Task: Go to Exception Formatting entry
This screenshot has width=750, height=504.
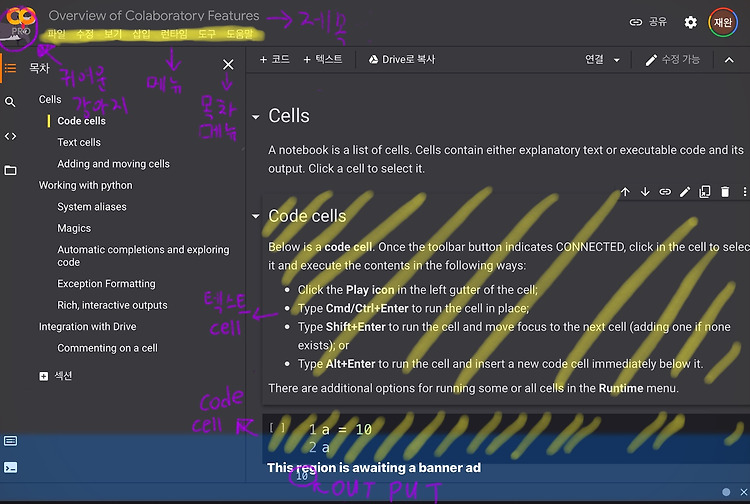Action: (106, 284)
